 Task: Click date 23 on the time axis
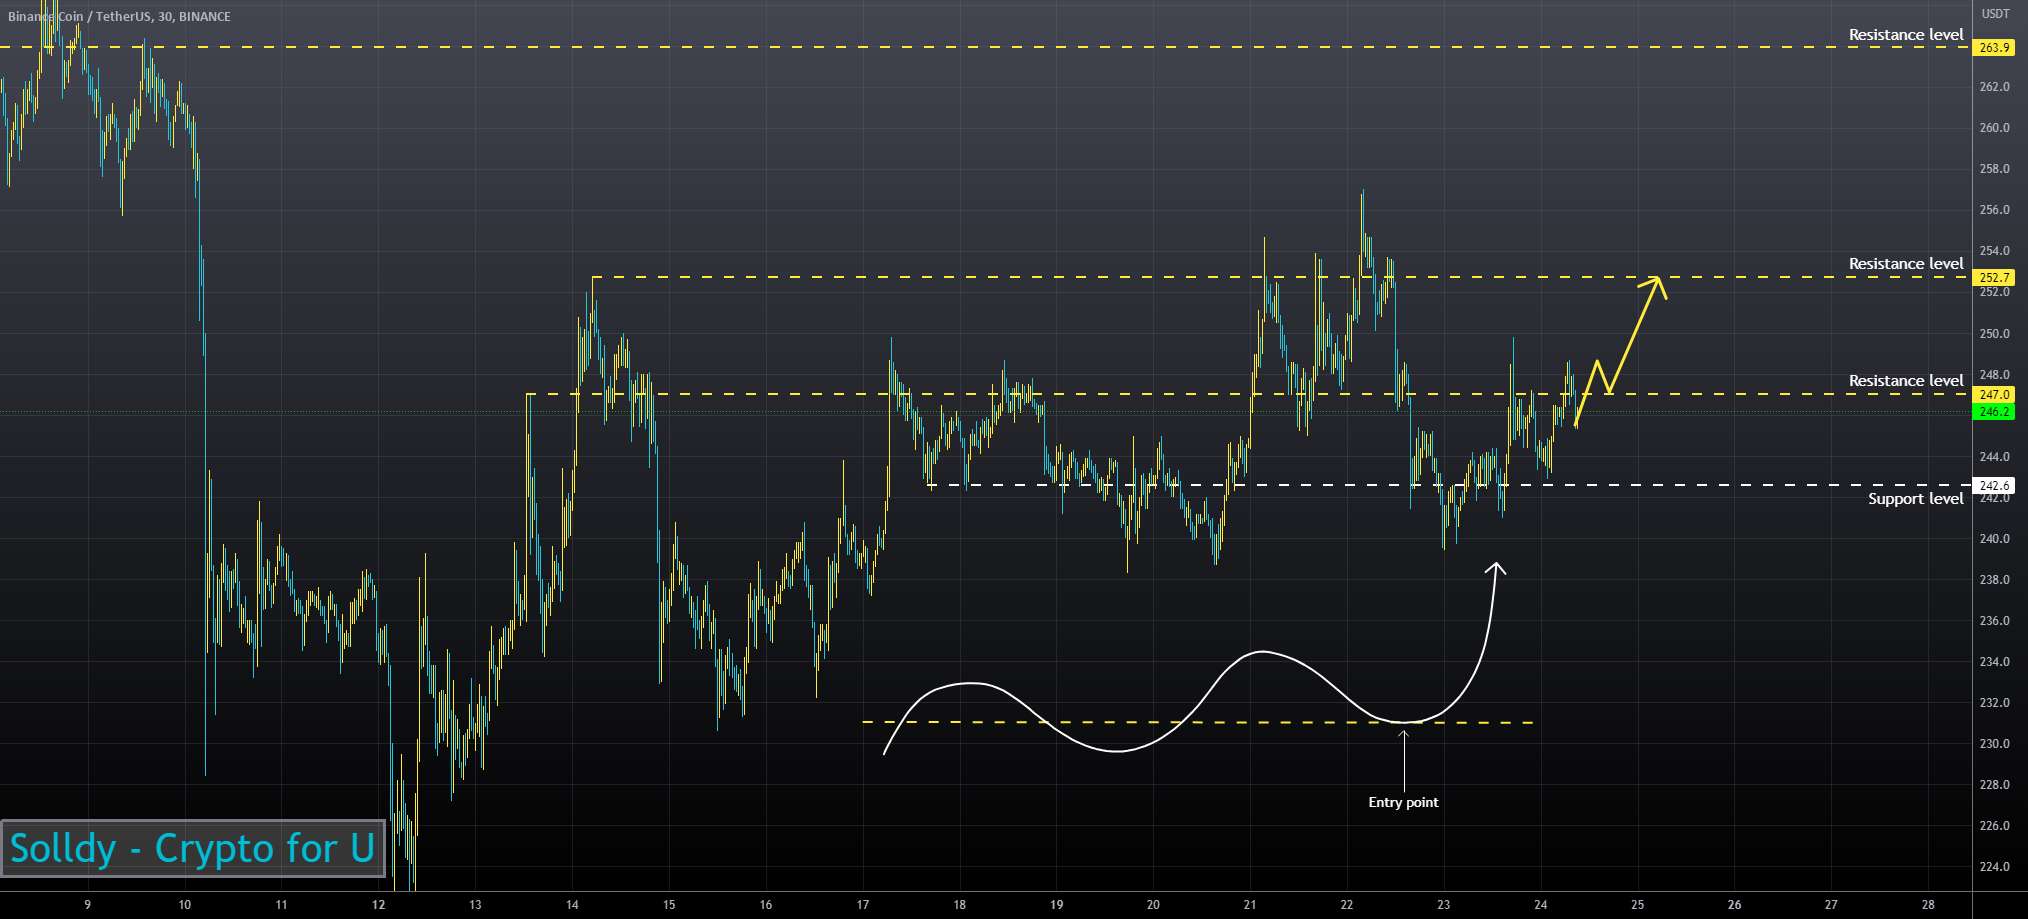(1444, 905)
